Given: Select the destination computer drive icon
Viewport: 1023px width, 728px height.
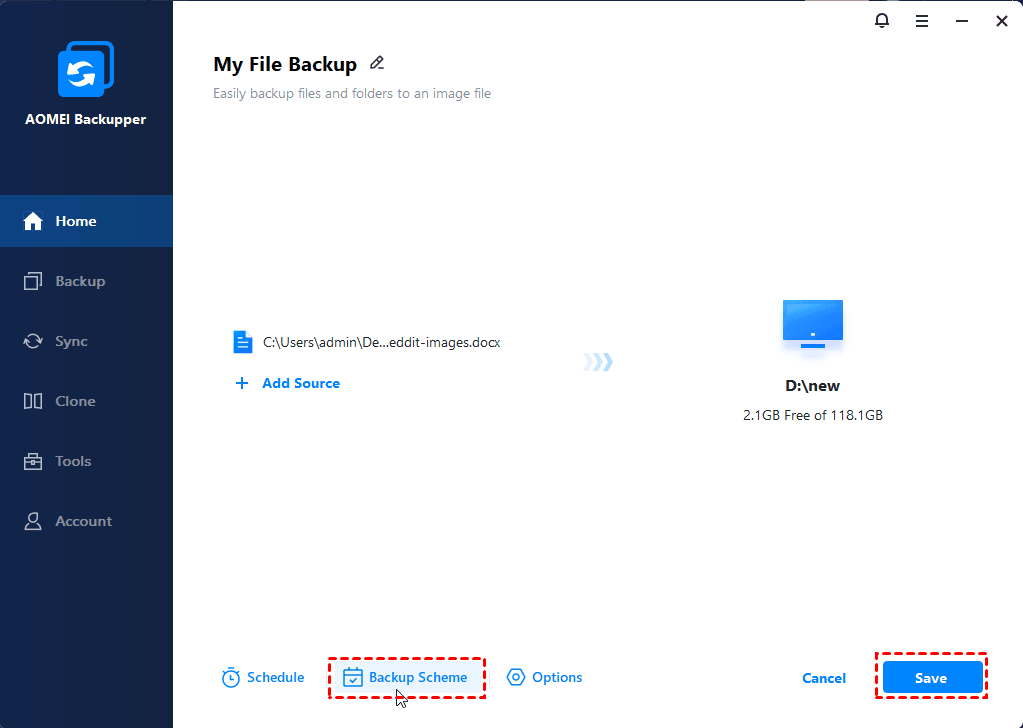Looking at the screenshot, I should coord(812,324).
